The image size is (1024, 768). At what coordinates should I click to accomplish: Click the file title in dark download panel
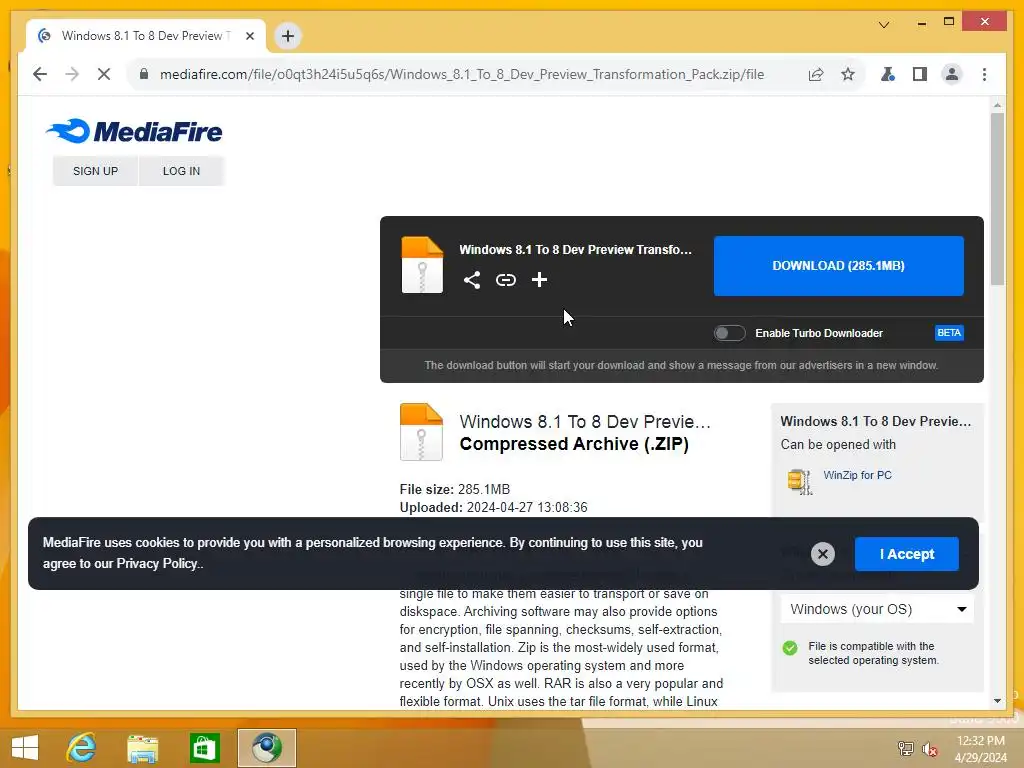tap(575, 249)
